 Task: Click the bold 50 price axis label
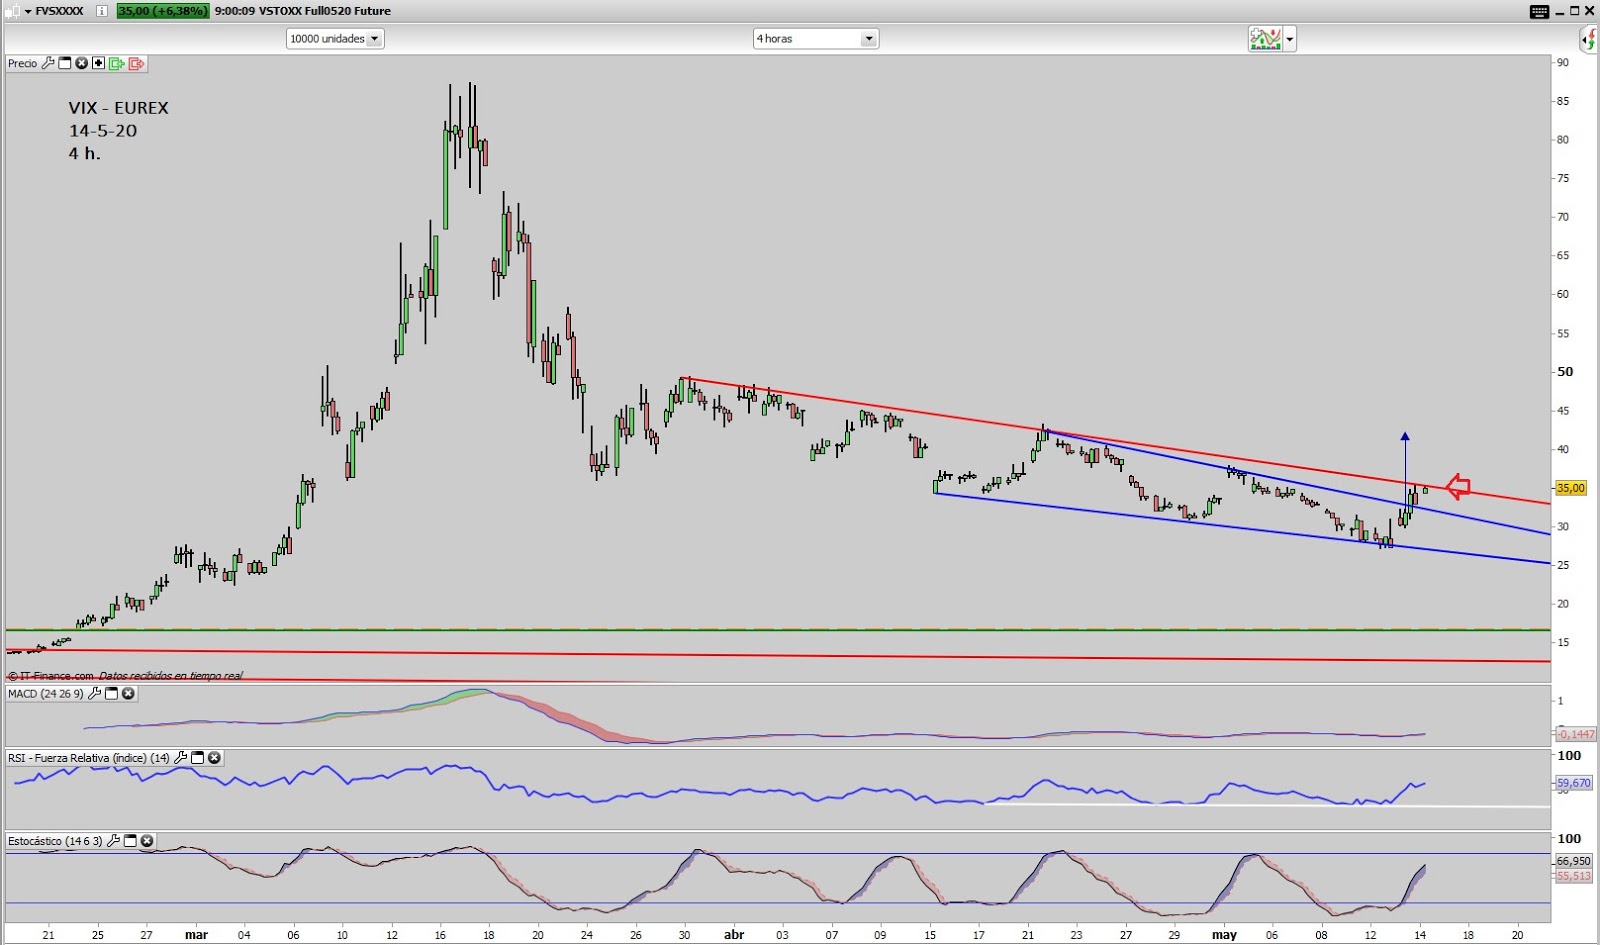[1565, 371]
